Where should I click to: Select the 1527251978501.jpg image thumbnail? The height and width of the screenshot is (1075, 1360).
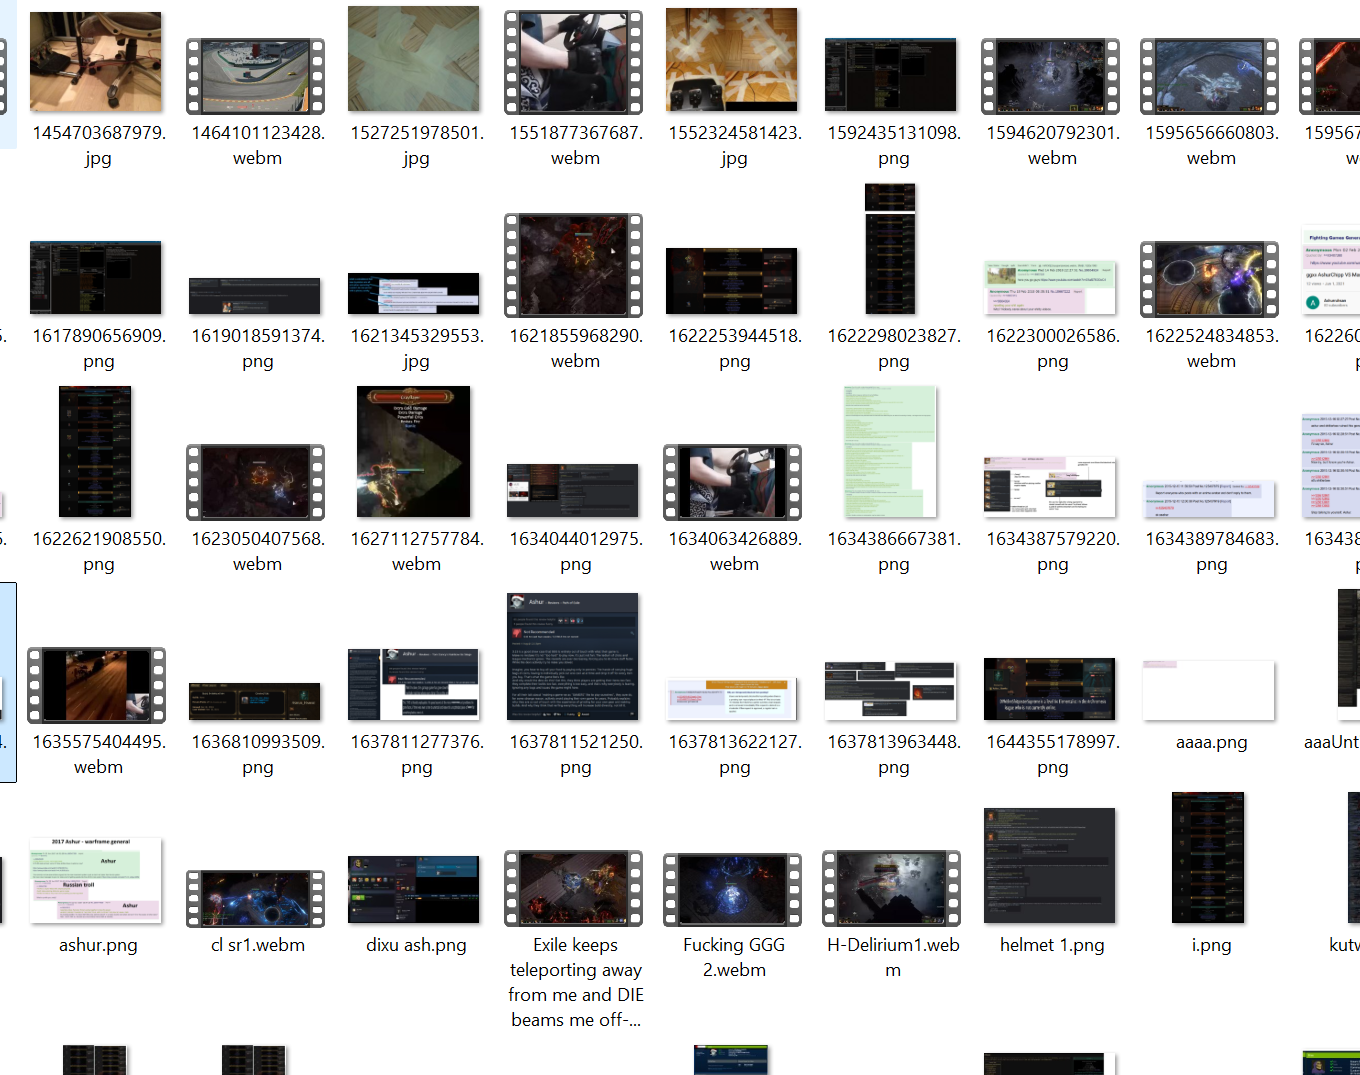[414, 59]
